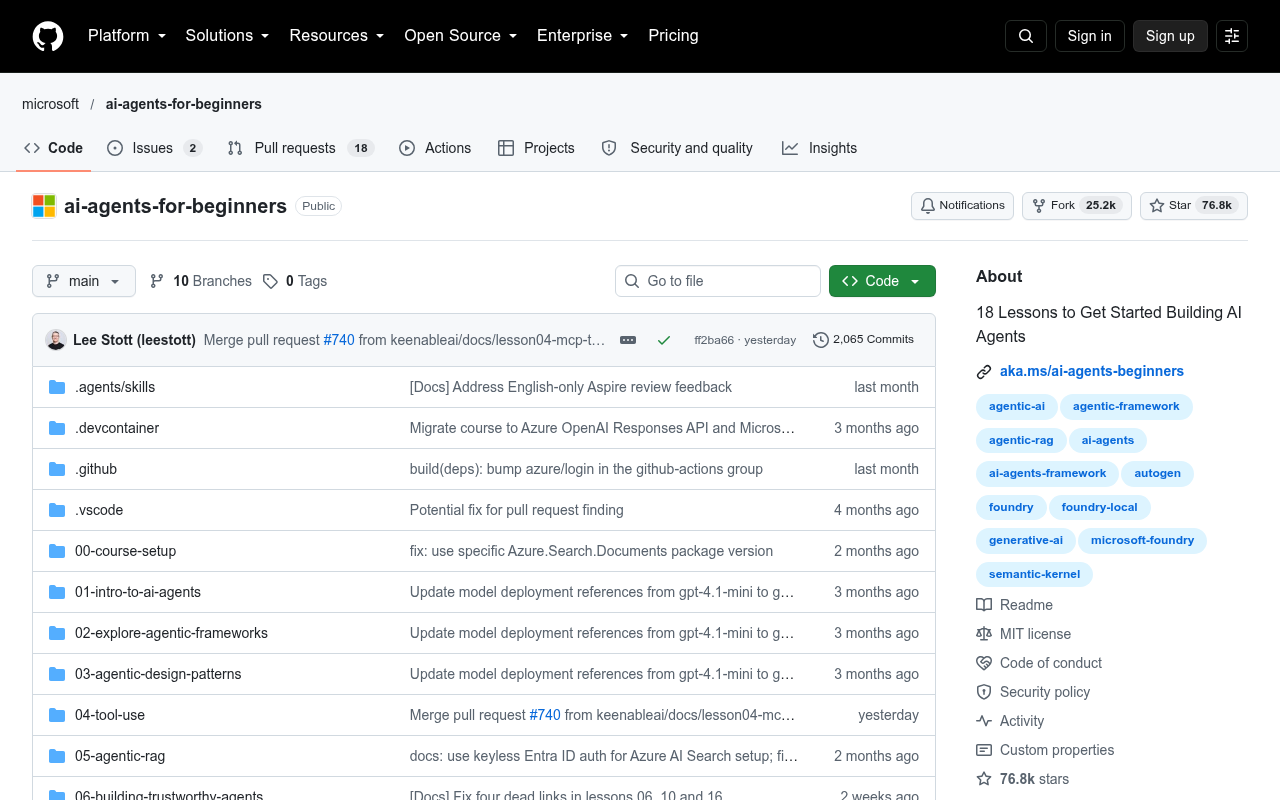Screen dimensions: 1280x800
Task: Click the 05-agentic-rag folder icon
Action: click(x=57, y=756)
